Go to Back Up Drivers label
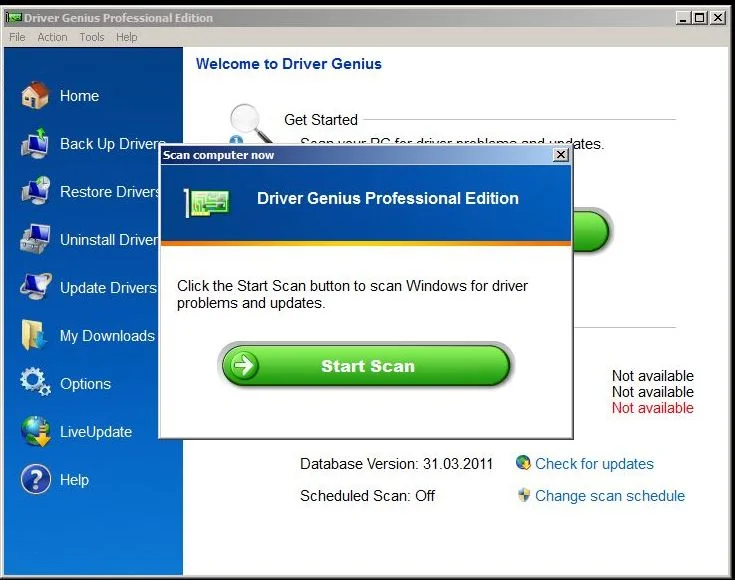This screenshot has height=580, width=735. pyautogui.click(x=110, y=143)
